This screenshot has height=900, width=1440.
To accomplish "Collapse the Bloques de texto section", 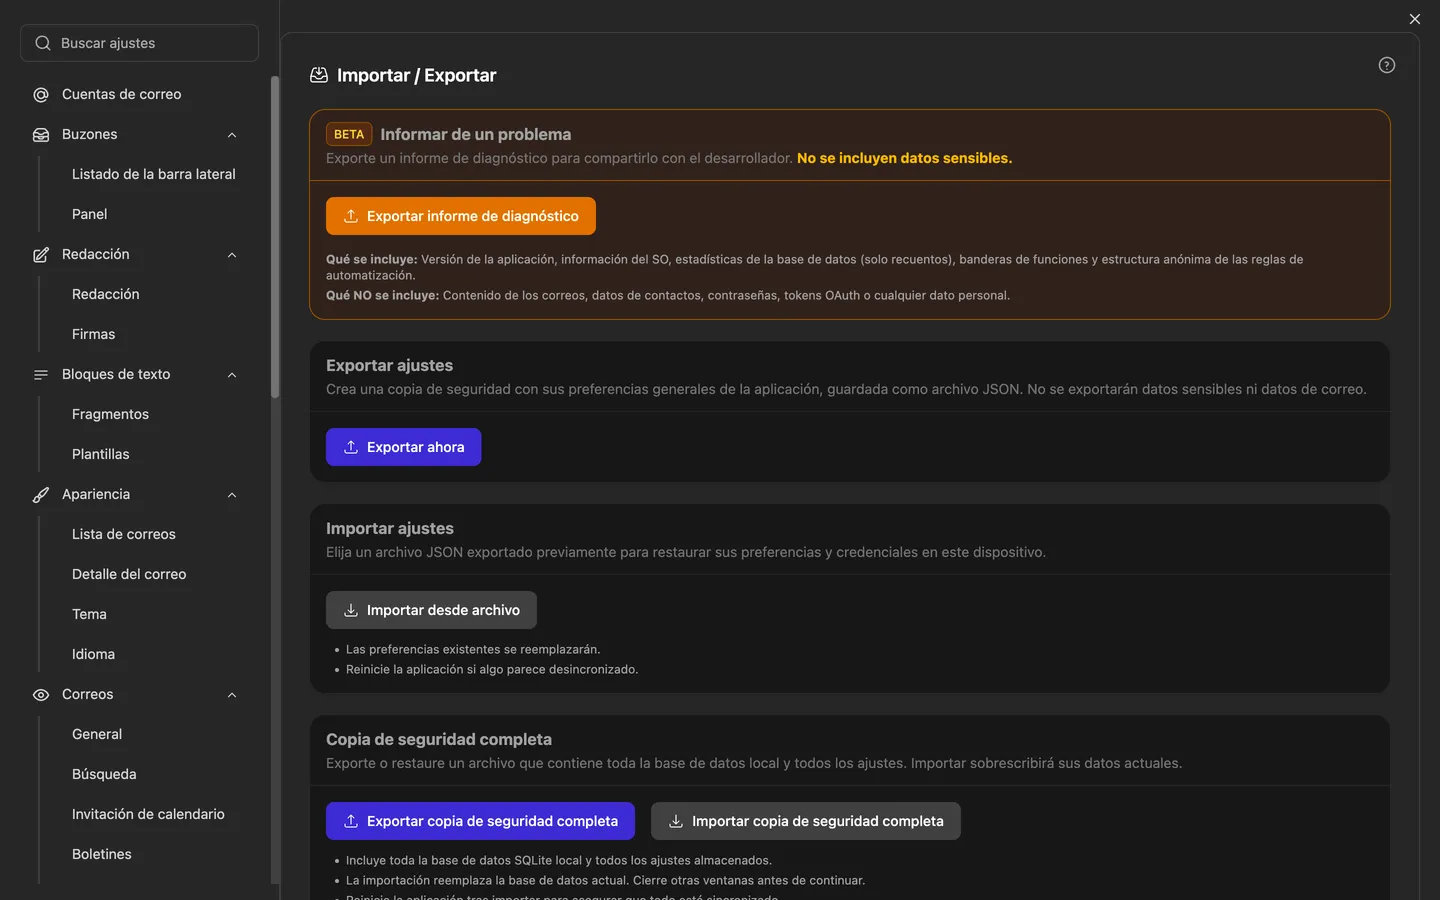I will coord(232,375).
